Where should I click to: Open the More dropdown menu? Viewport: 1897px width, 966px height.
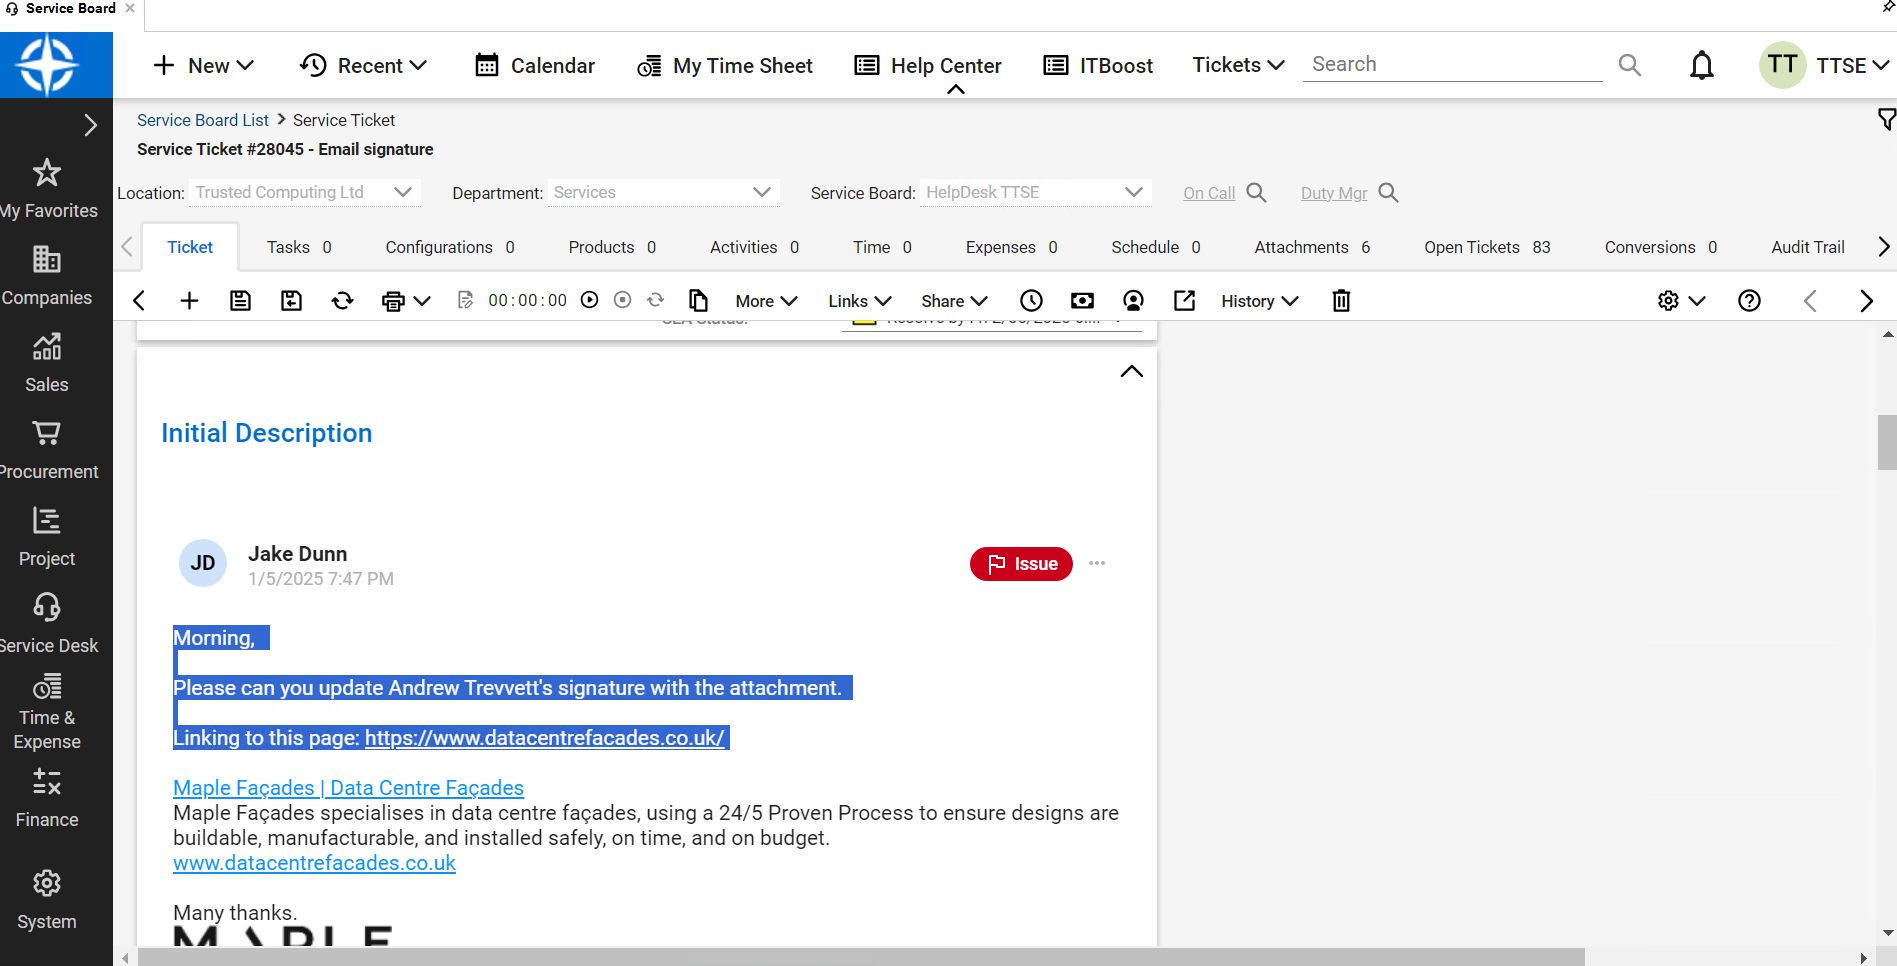pos(766,301)
